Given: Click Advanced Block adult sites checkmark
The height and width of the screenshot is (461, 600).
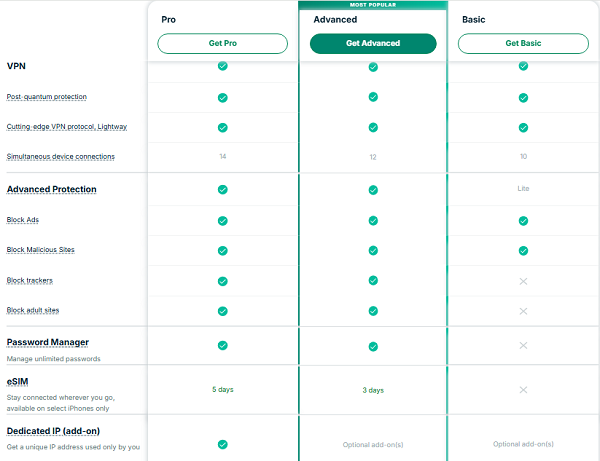Looking at the screenshot, I should pyautogui.click(x=373, y=311).
